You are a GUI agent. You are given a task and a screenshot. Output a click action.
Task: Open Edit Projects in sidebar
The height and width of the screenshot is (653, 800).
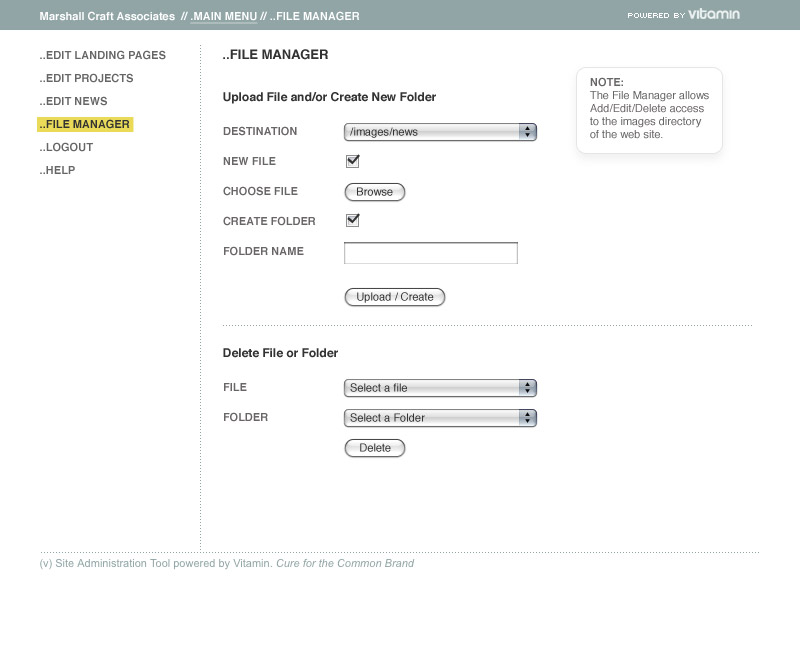[87, 78]
